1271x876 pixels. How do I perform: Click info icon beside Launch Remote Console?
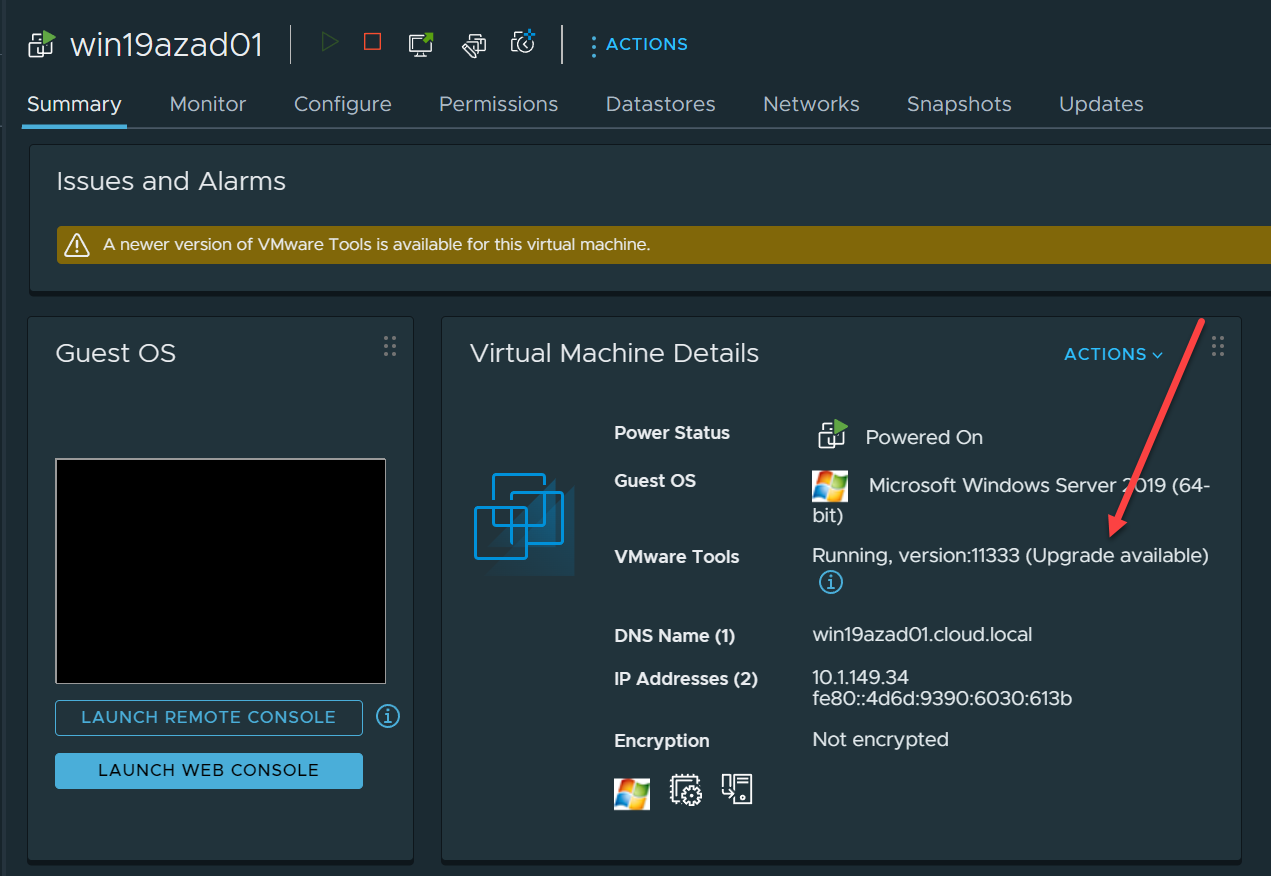[x=388, y=716]
